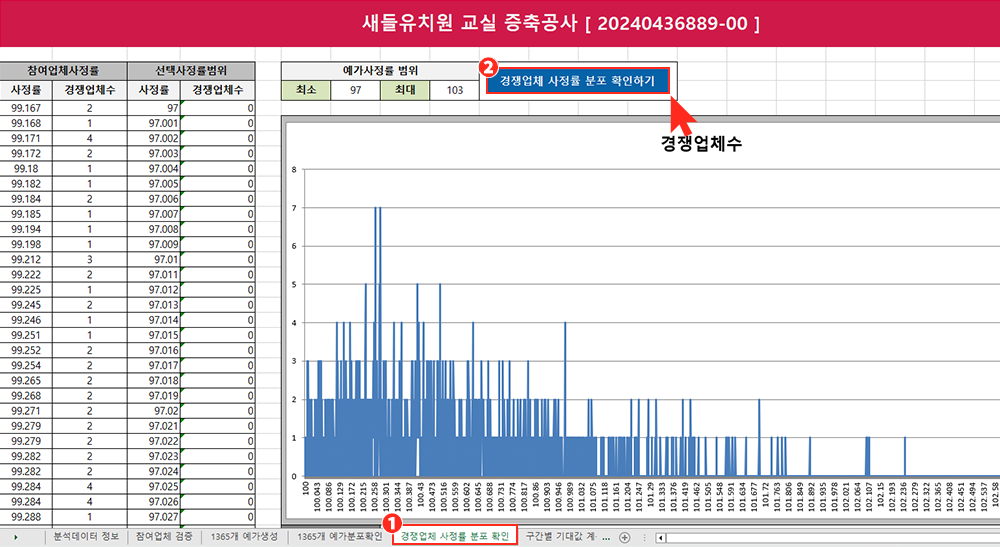This screenshot has width=1000, height=547.
Task: Select the 경쟁업체 사정률 분포 확인 sheet tab
Action: click(x=454, y=537)
